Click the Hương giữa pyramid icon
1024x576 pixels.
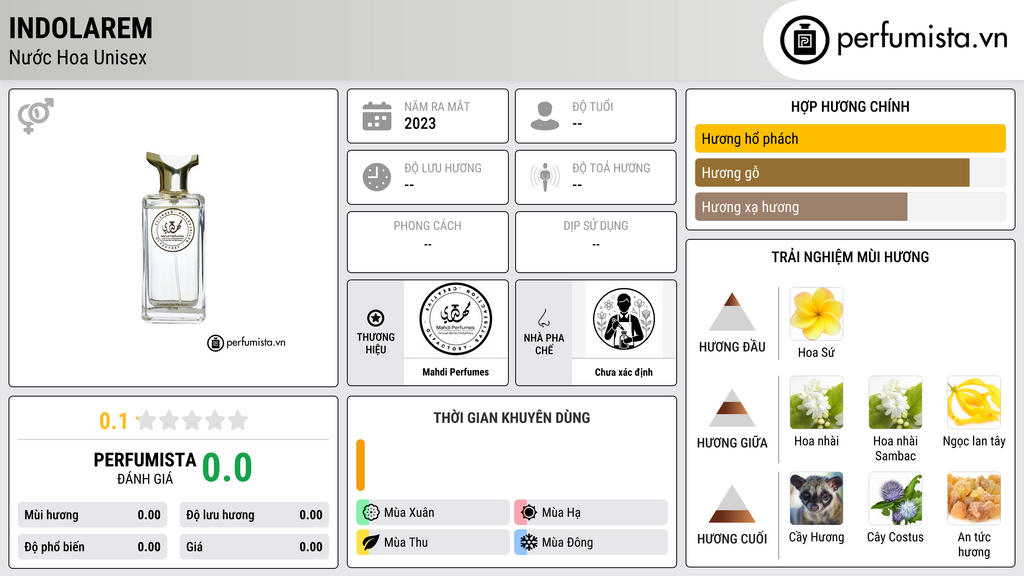[732, 408]
